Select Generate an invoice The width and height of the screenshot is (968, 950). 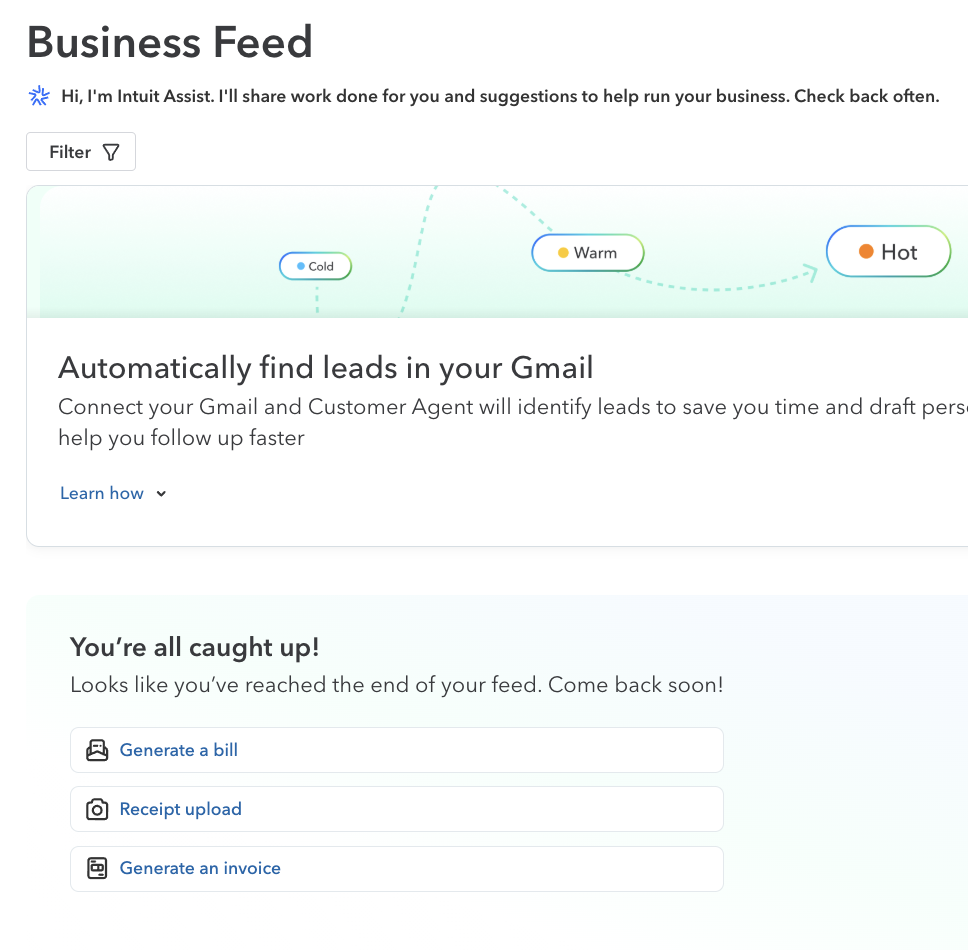200,868
